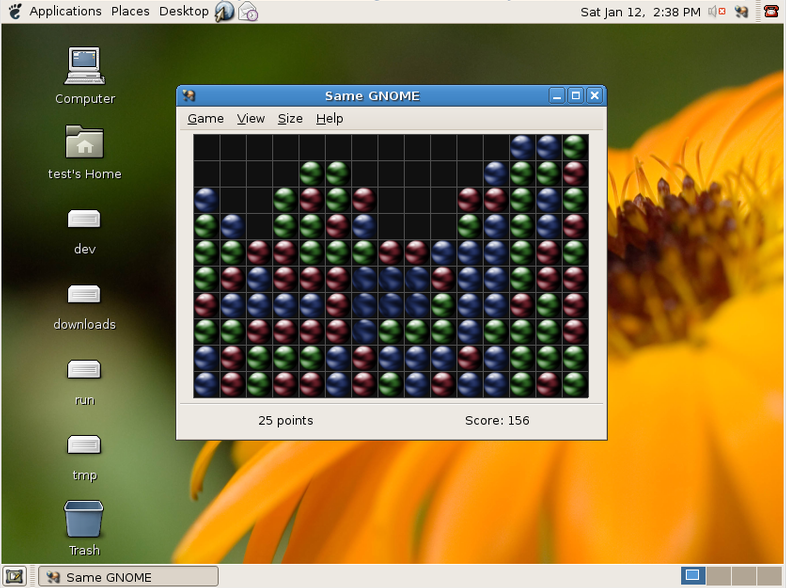The height and width of the screenshot is (588, 786).
Task: Open the Applications menu in top panel
Action: point(65,11)
